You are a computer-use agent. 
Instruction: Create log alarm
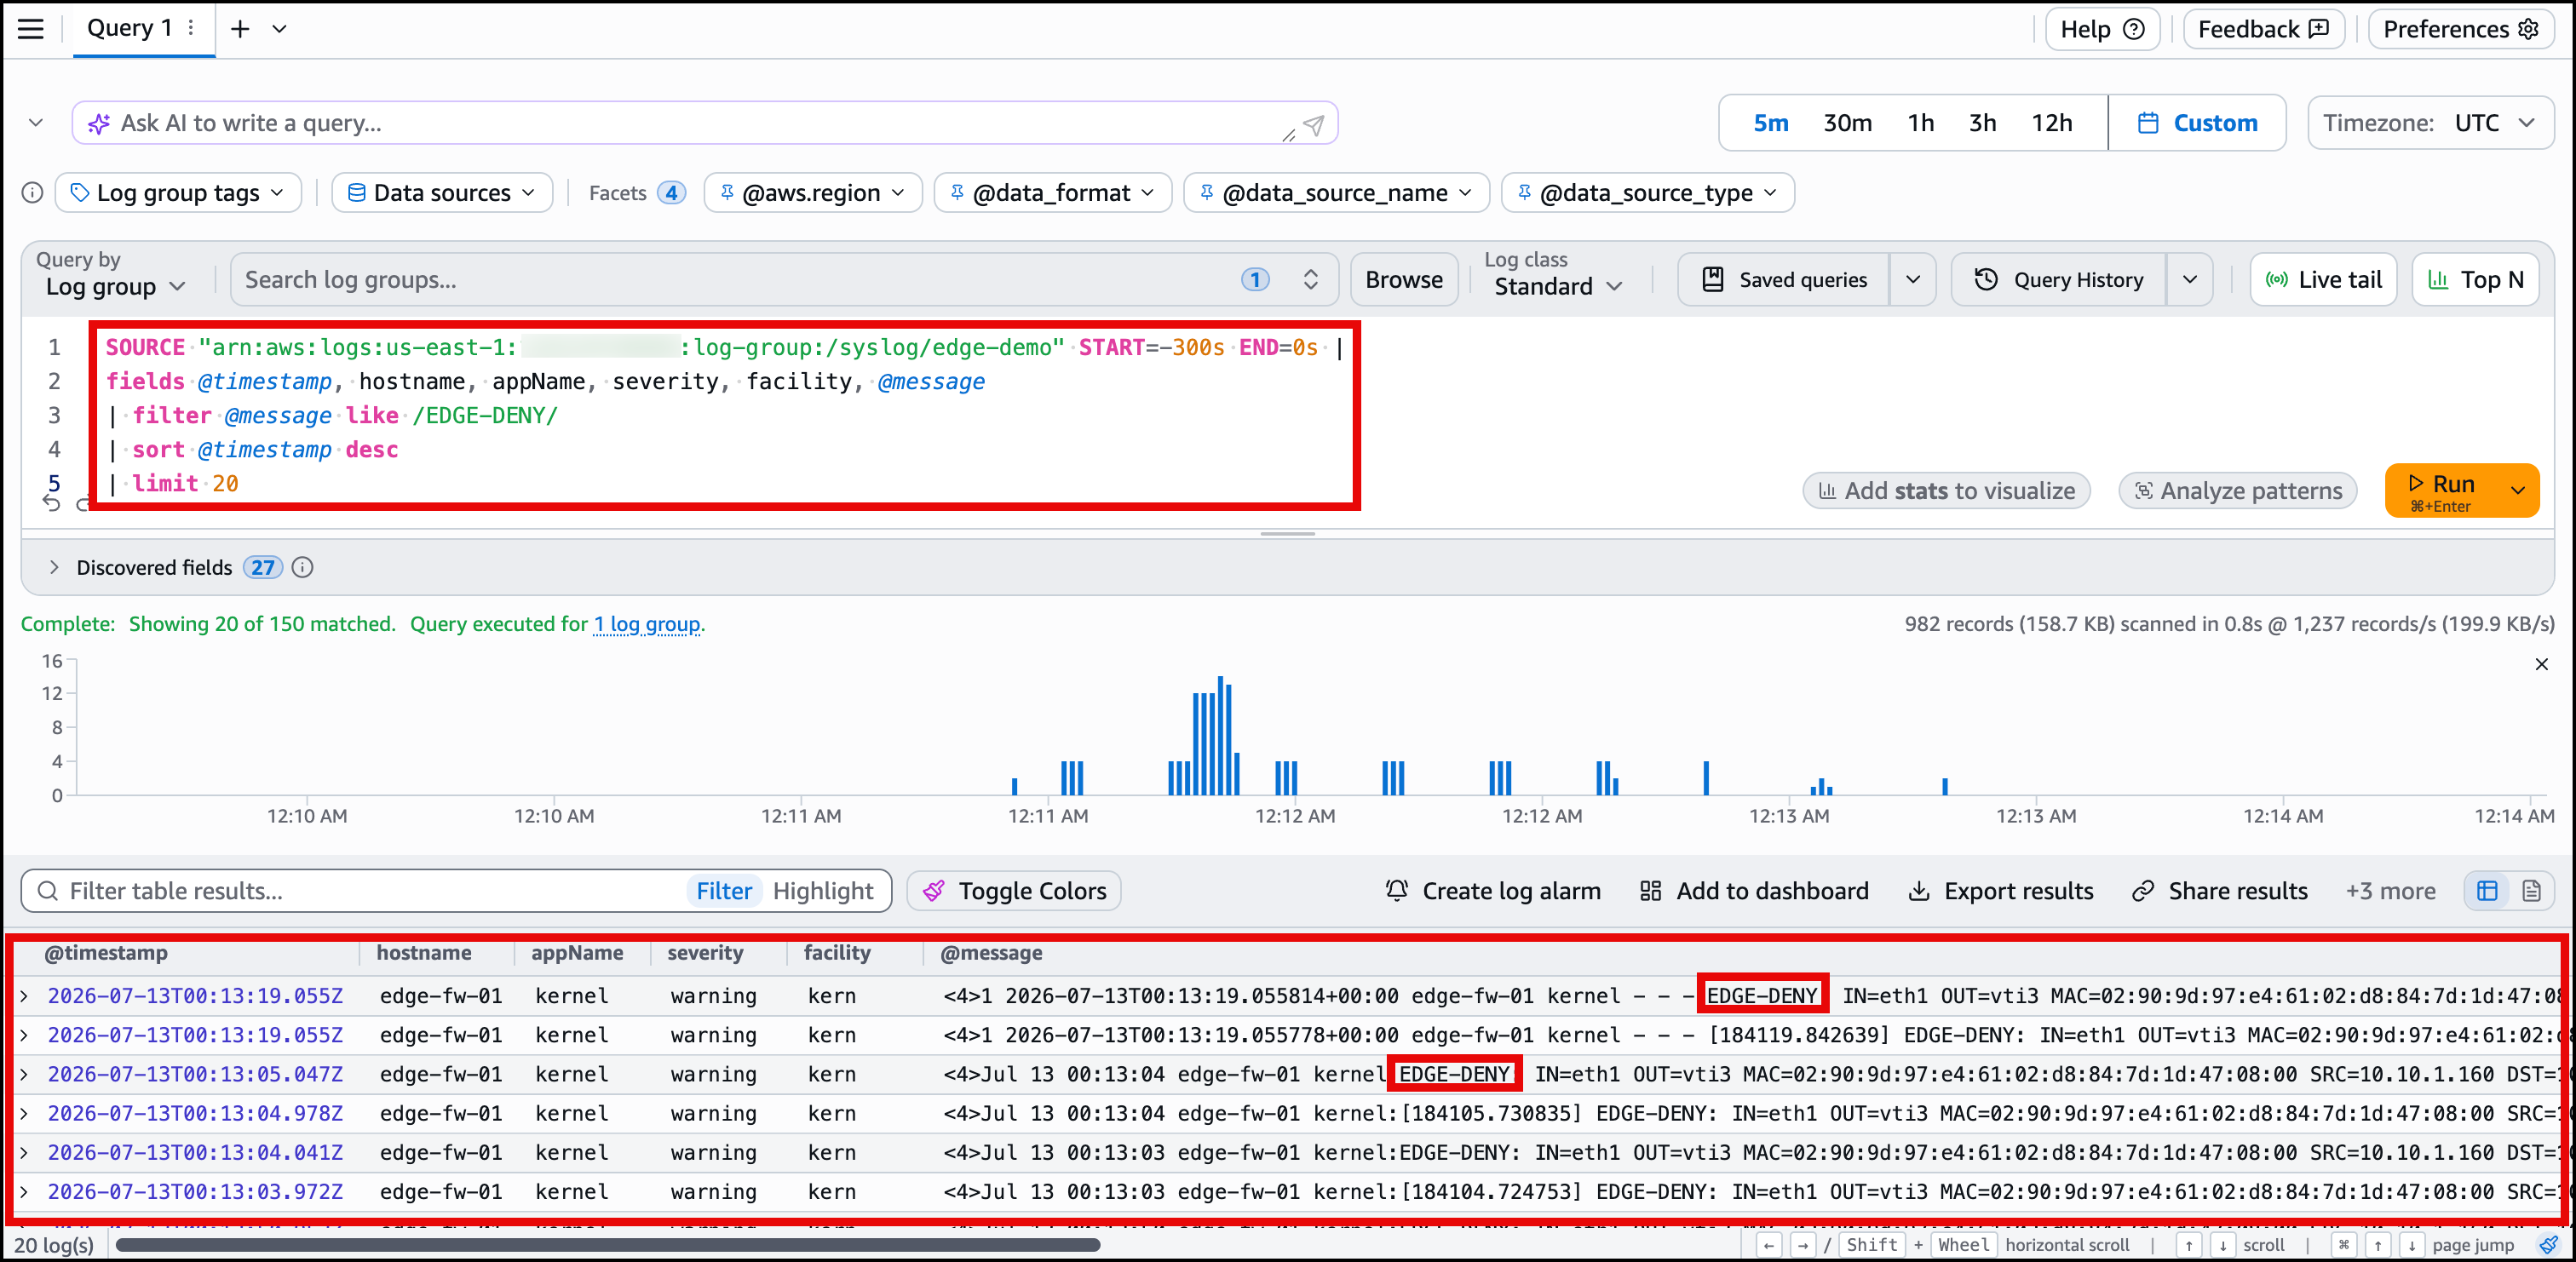pos(1492,890)
